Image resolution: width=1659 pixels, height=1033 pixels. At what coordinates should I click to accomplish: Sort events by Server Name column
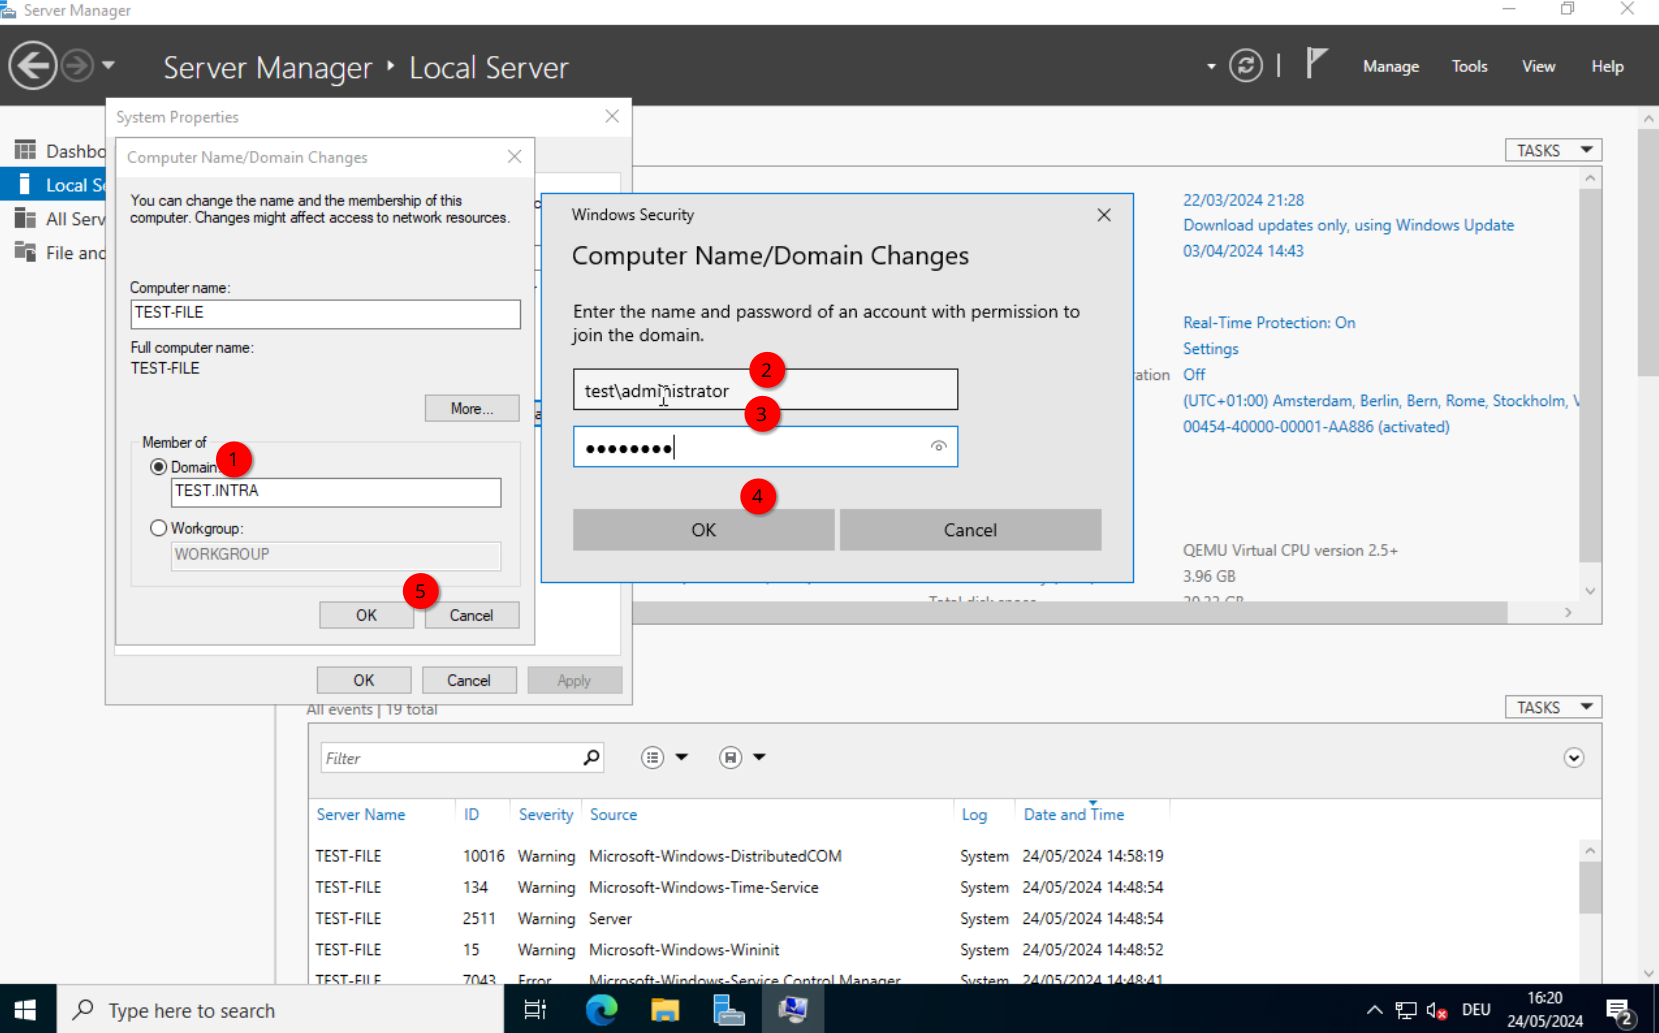(x=361, y=814)
